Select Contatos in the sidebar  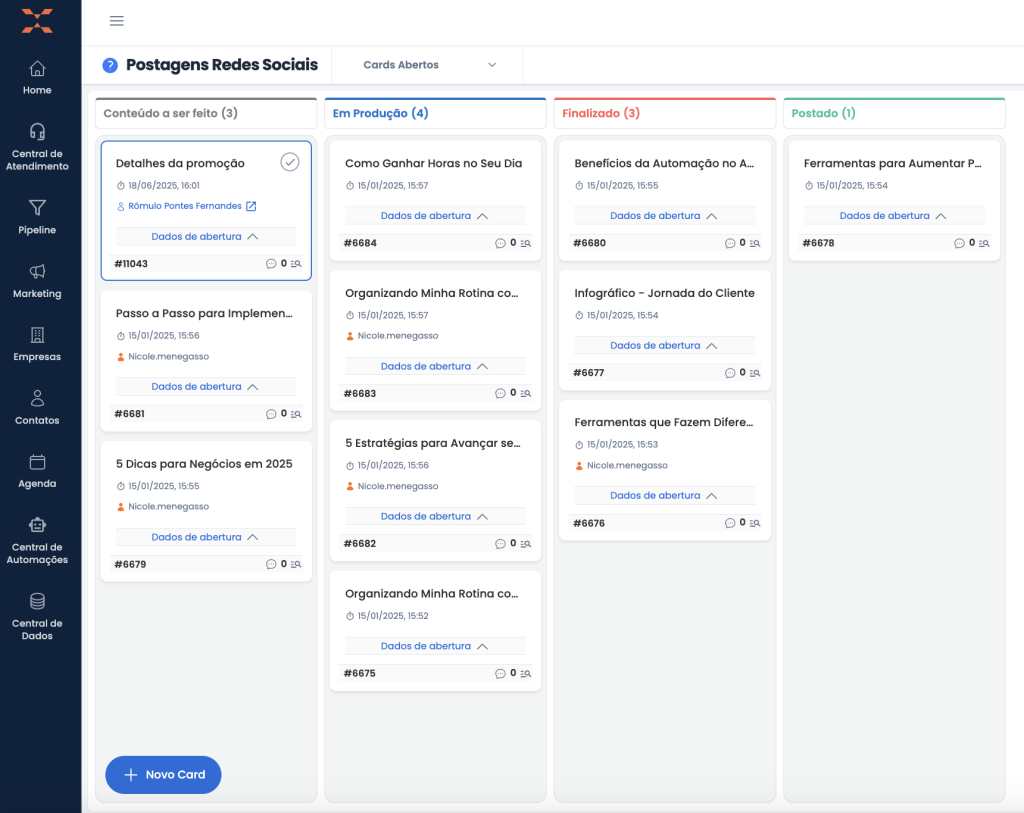37,407
